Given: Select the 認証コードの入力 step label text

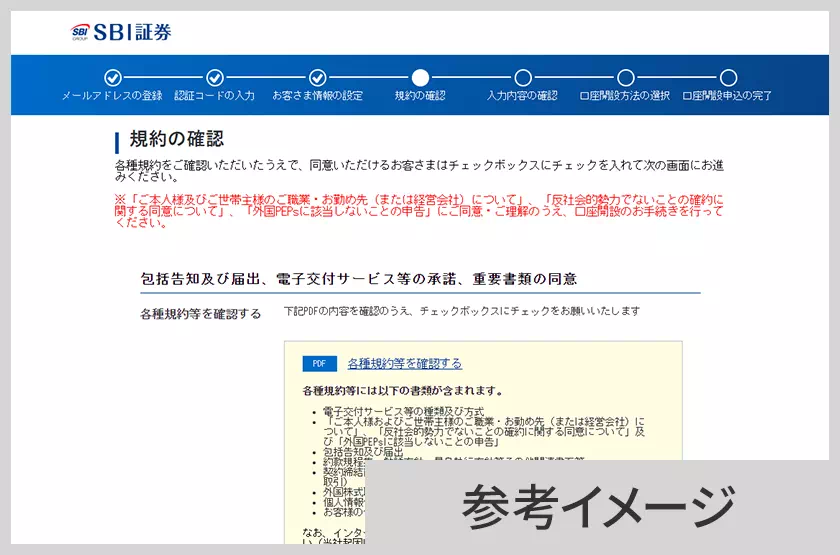Looking at the screenshot, I should (214, 96).
